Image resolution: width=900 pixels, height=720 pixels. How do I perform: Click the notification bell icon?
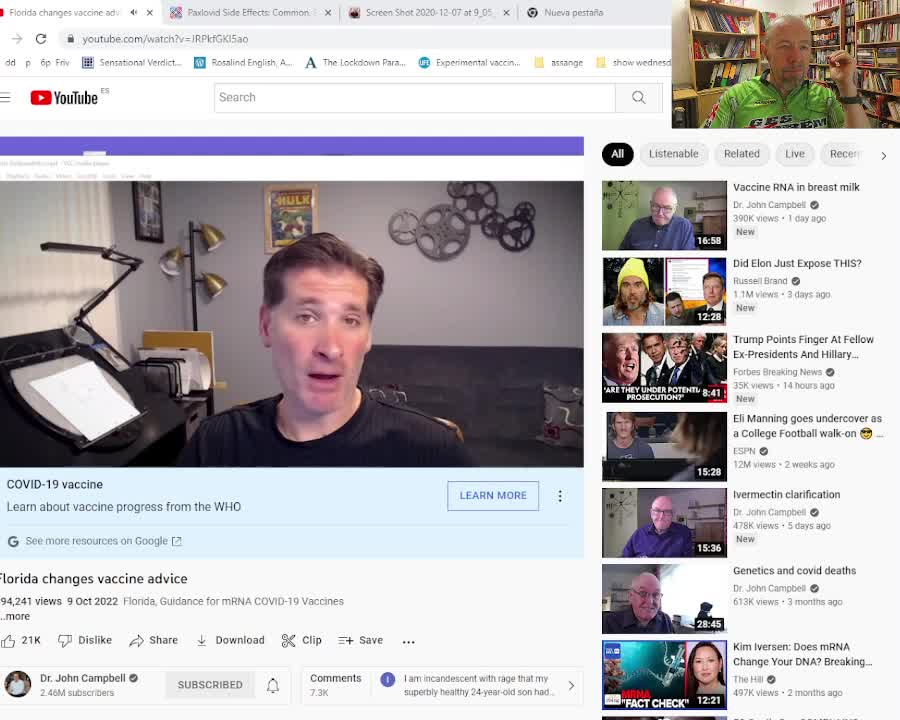point(273,685)
